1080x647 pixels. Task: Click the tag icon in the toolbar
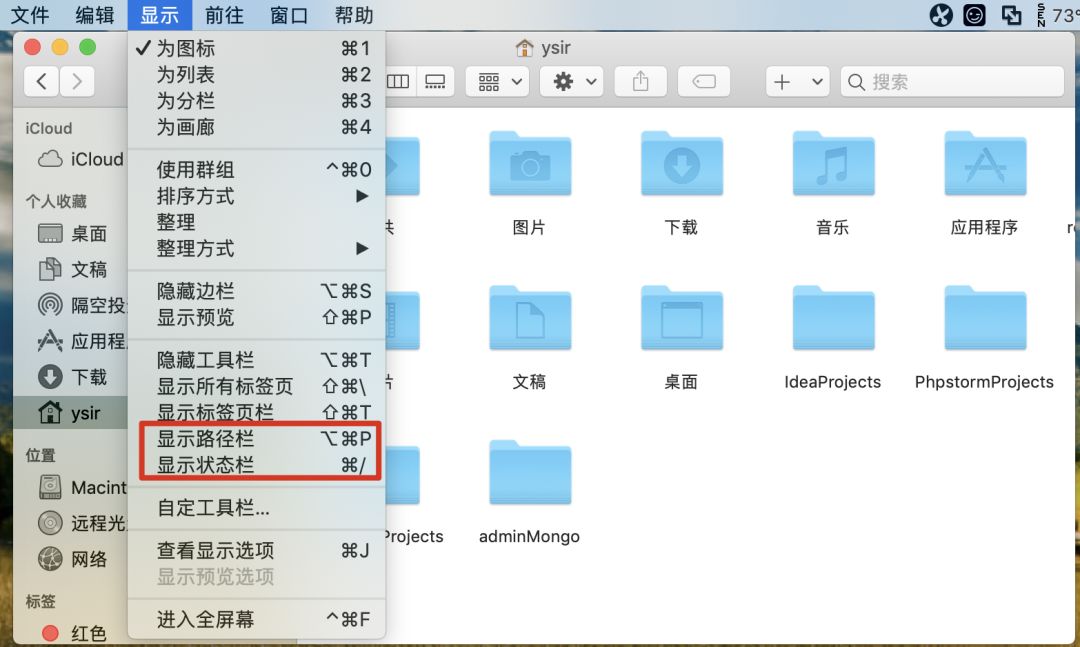coord(704,81)
